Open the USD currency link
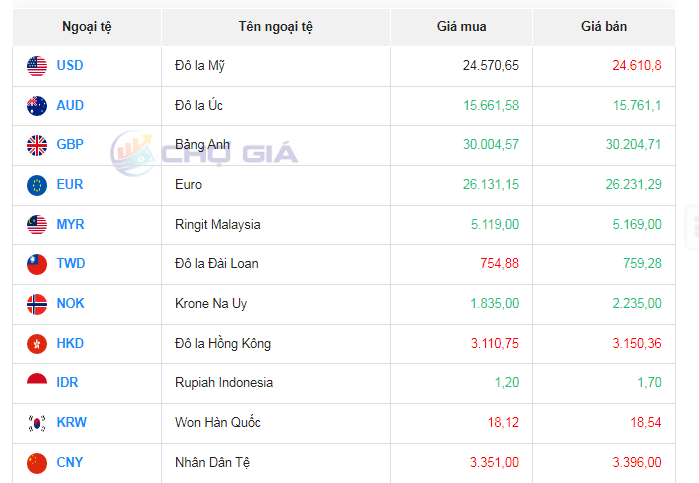The width and height of the screenshot is (699, 483). pos(70,66)
